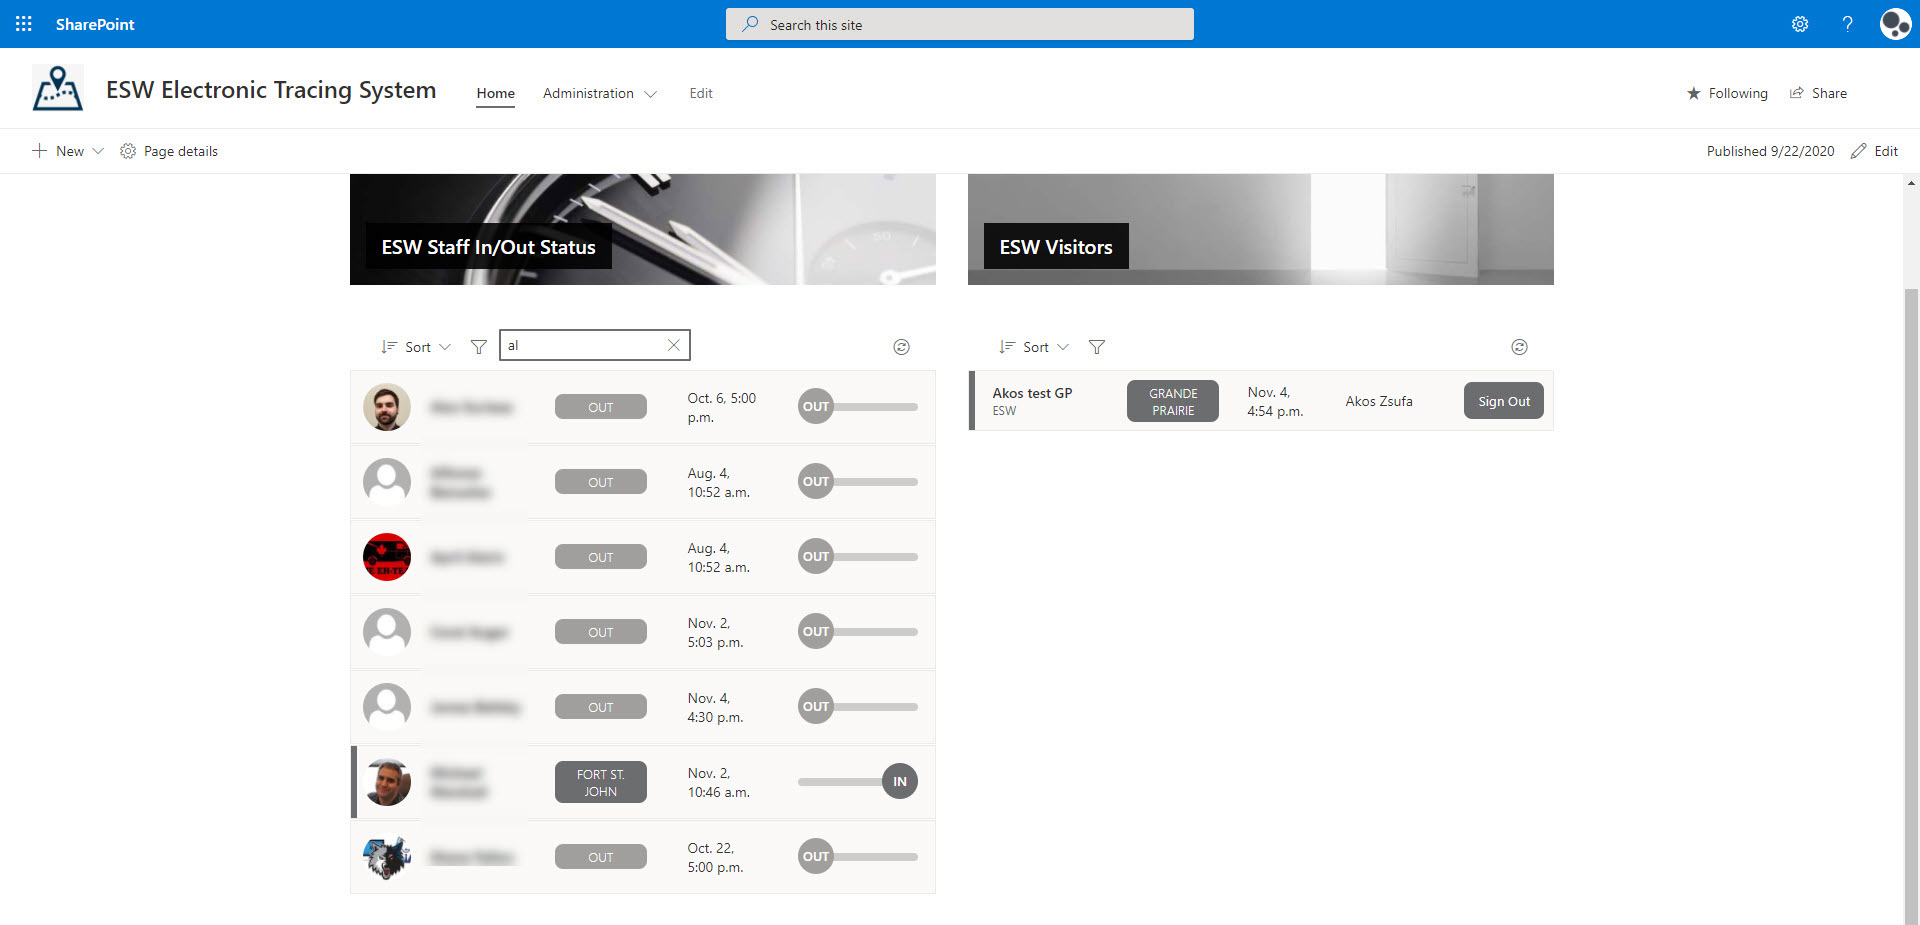Click the Share site button

click(1818, 93)
